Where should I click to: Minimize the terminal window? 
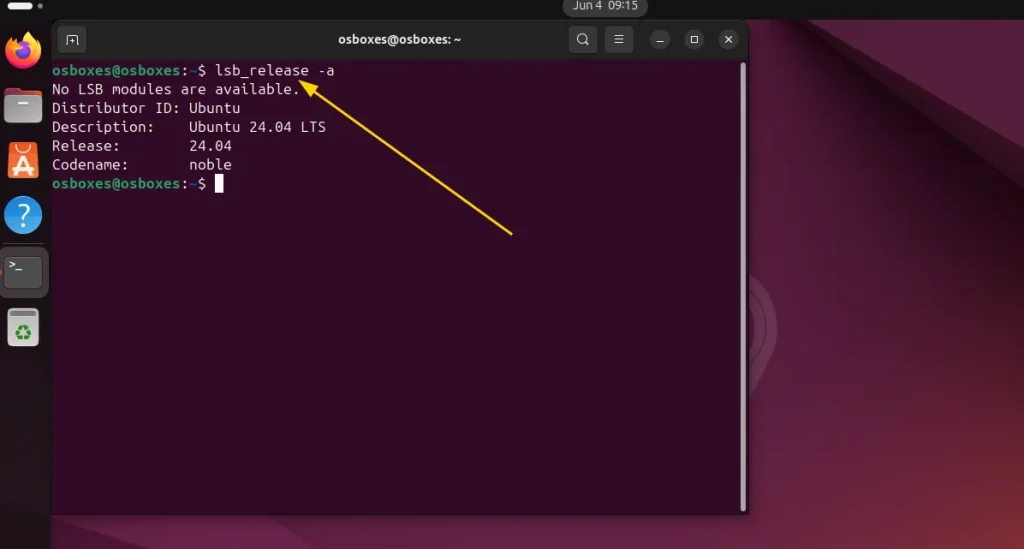pyautogui.click(x=660, y=40)
